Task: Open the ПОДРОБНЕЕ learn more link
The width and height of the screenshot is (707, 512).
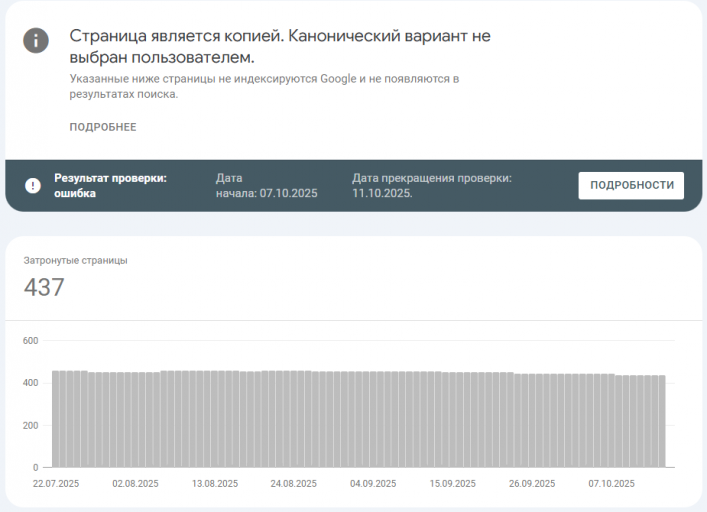Action: pyautogui.click(x=103, y=127)
